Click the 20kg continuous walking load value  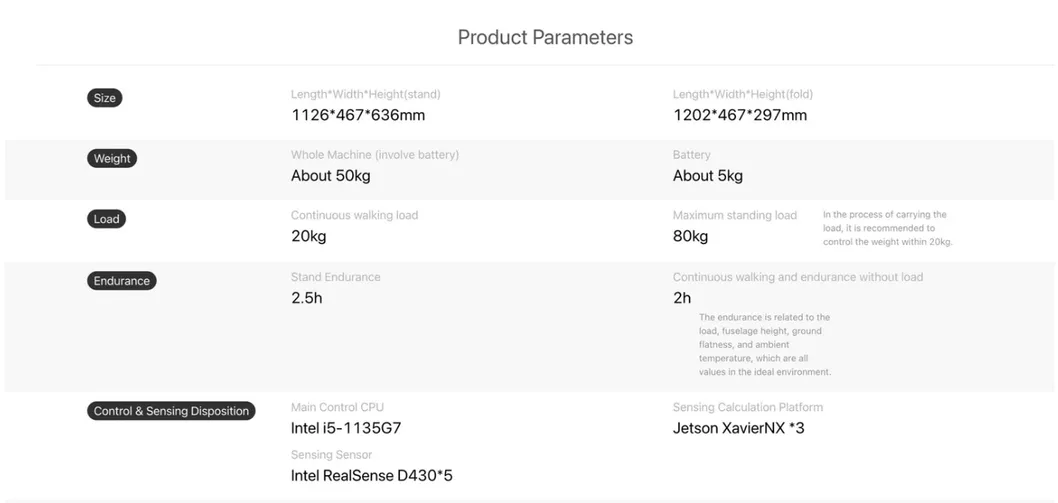[309, 237]
